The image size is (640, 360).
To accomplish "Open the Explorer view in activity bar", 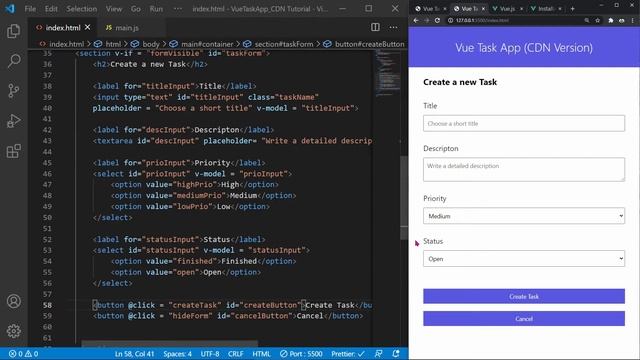I will point(13,31).
